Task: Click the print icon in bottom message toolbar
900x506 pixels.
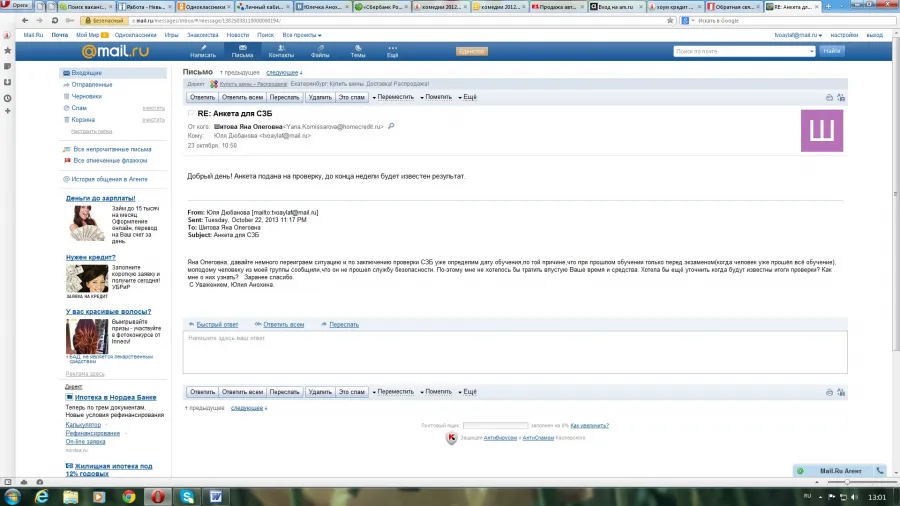Action: pyautogui.click(x=829, y=392)
